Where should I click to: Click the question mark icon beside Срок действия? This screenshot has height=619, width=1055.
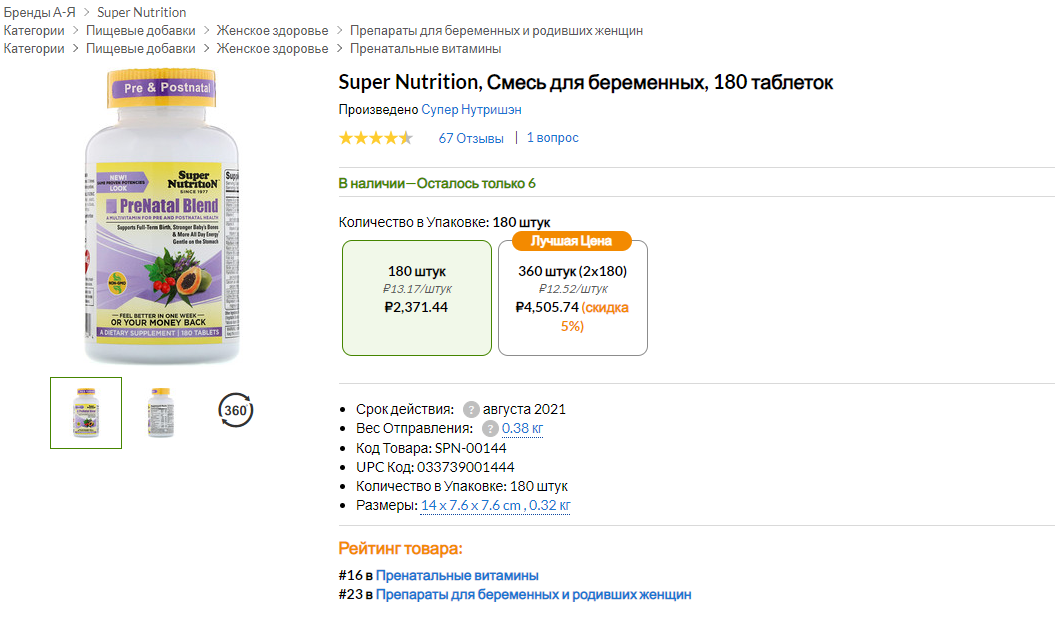471,409
